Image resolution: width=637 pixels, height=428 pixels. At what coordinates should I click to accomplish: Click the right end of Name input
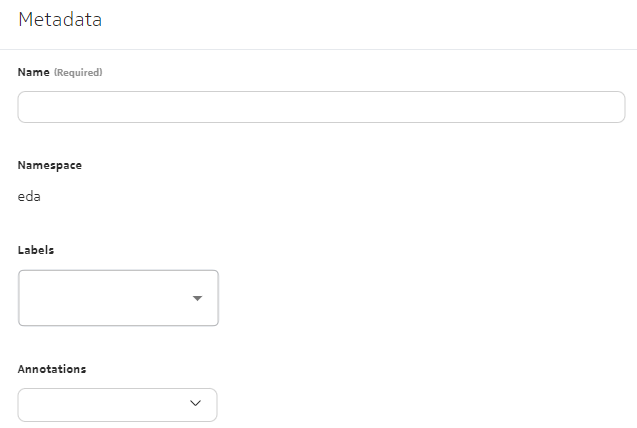tap(612, 107)
